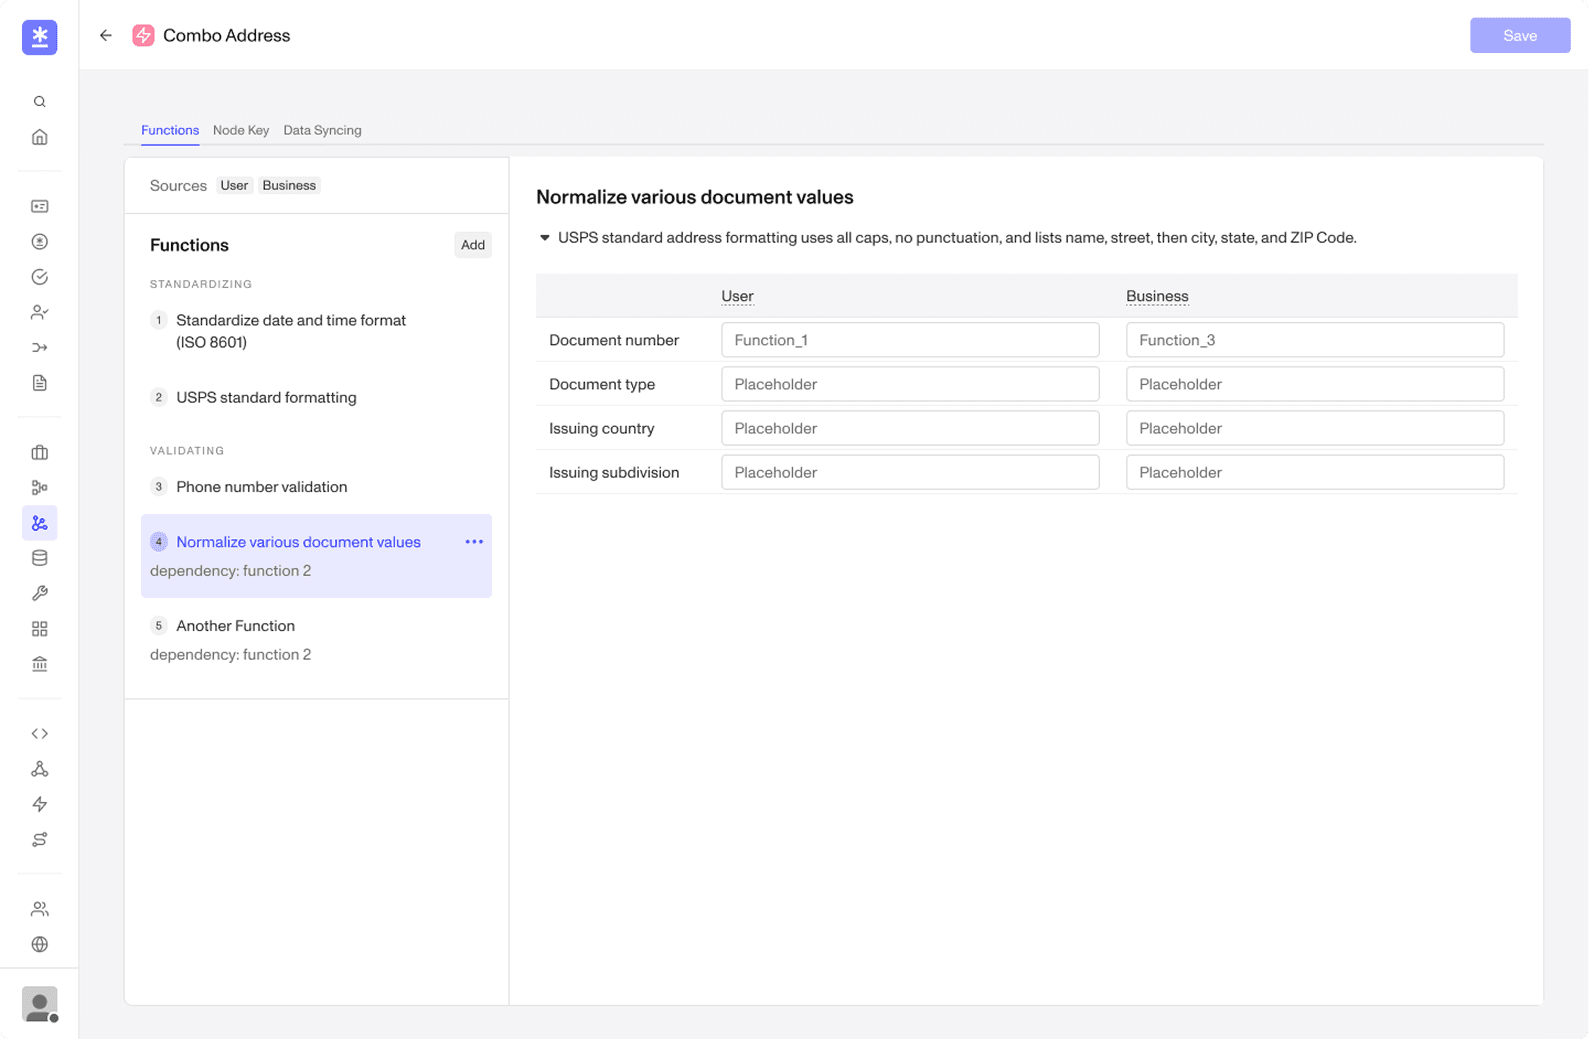Focus the User Document type field
The height and width of the screenshot is (1040, 1589).
click(910, 384)
